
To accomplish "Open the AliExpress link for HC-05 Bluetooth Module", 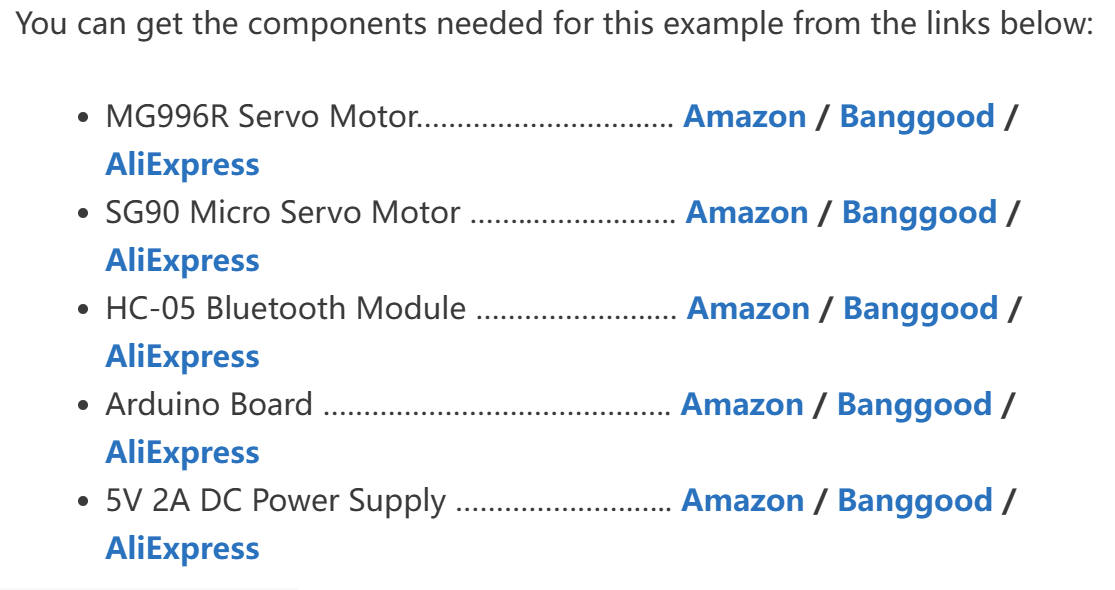I will tap(182, 358).
